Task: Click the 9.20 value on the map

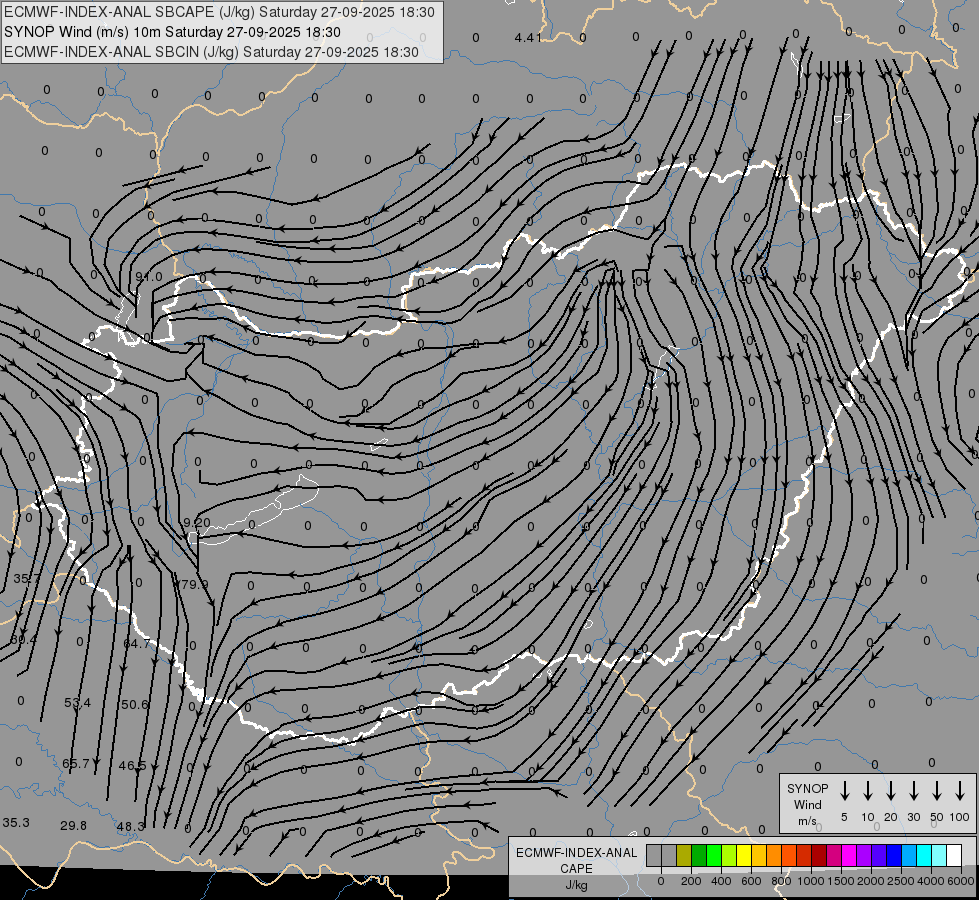Action: pyautogui.click(x=197, y=522)
